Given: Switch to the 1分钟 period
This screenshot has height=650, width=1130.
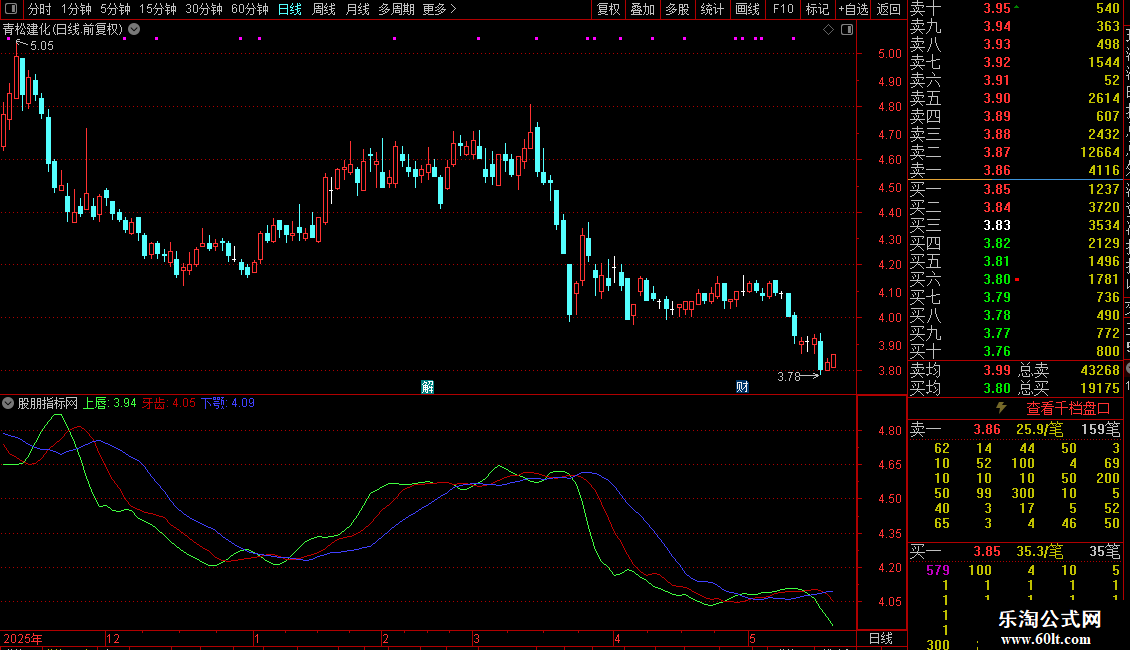Looking at the screenshot, I should click(x=76, y=9).
